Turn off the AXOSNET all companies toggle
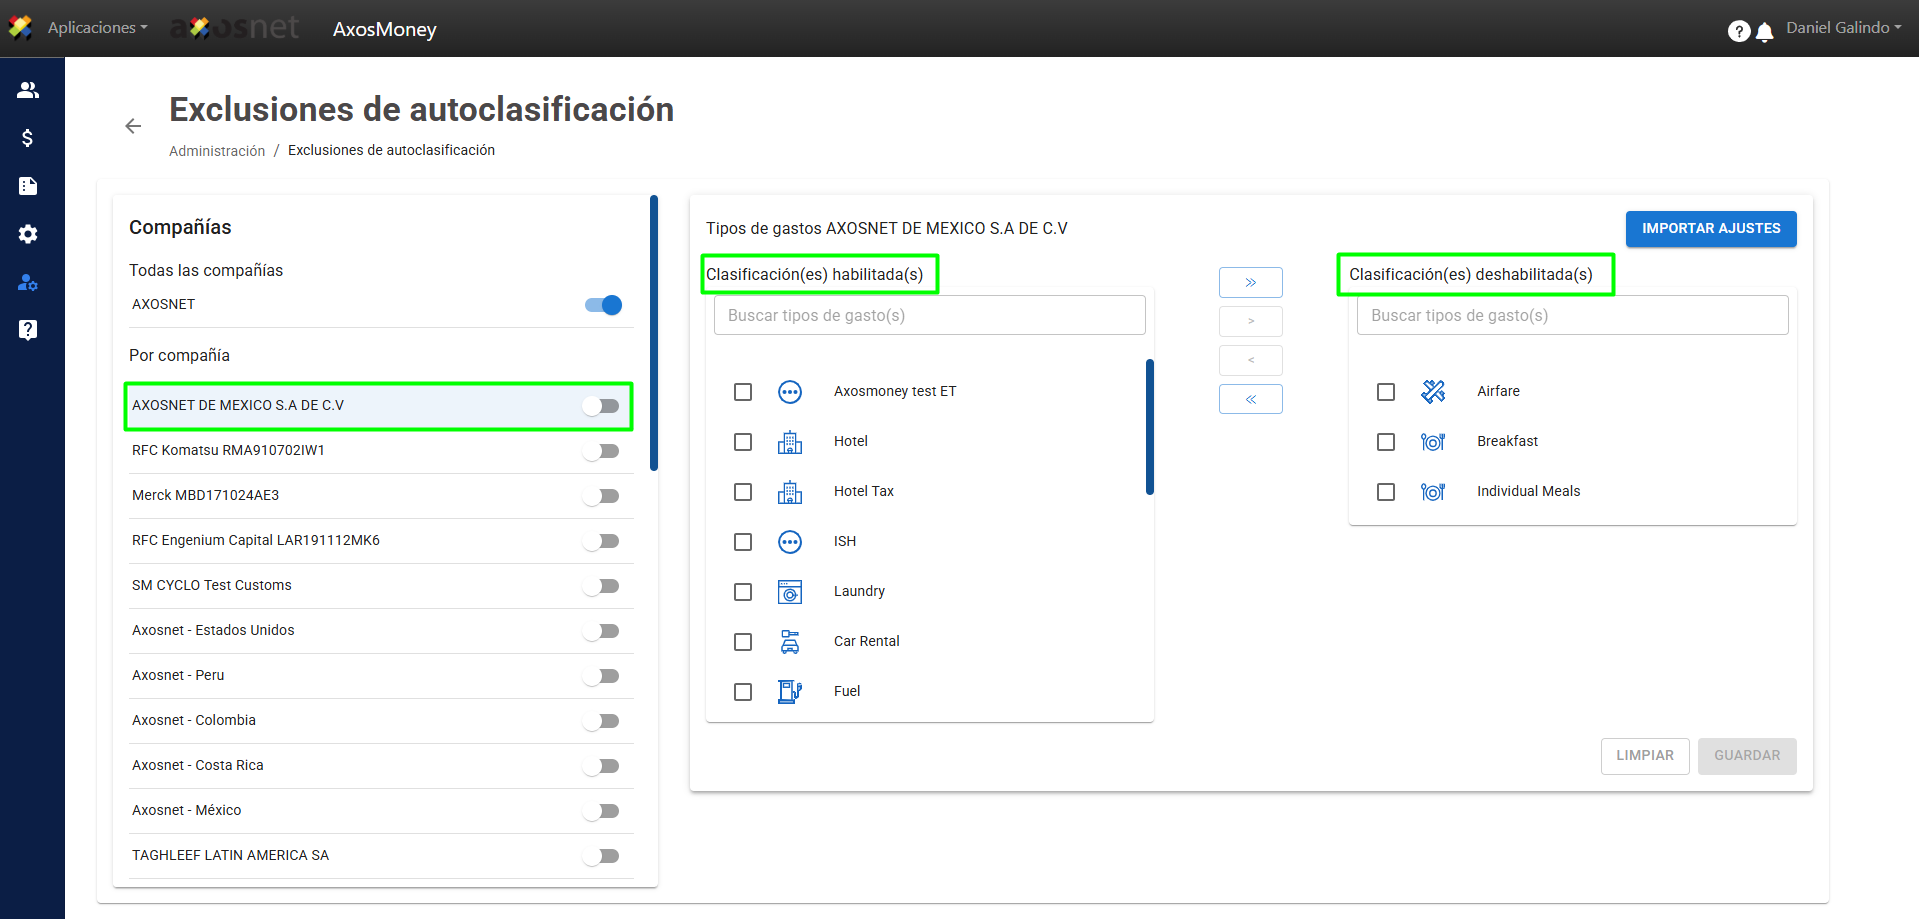This screenshot has height=919, width=1919. coord(603,305)
